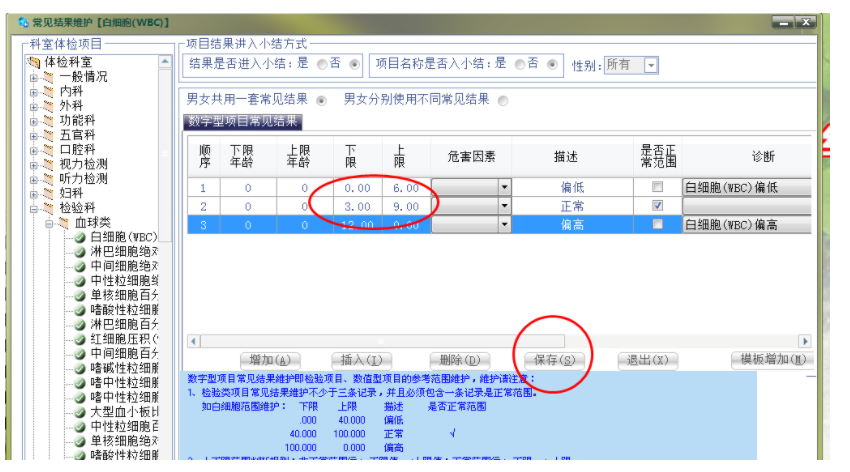Select the 数字型项目常见结果 tab

click(x=242, y=121)
